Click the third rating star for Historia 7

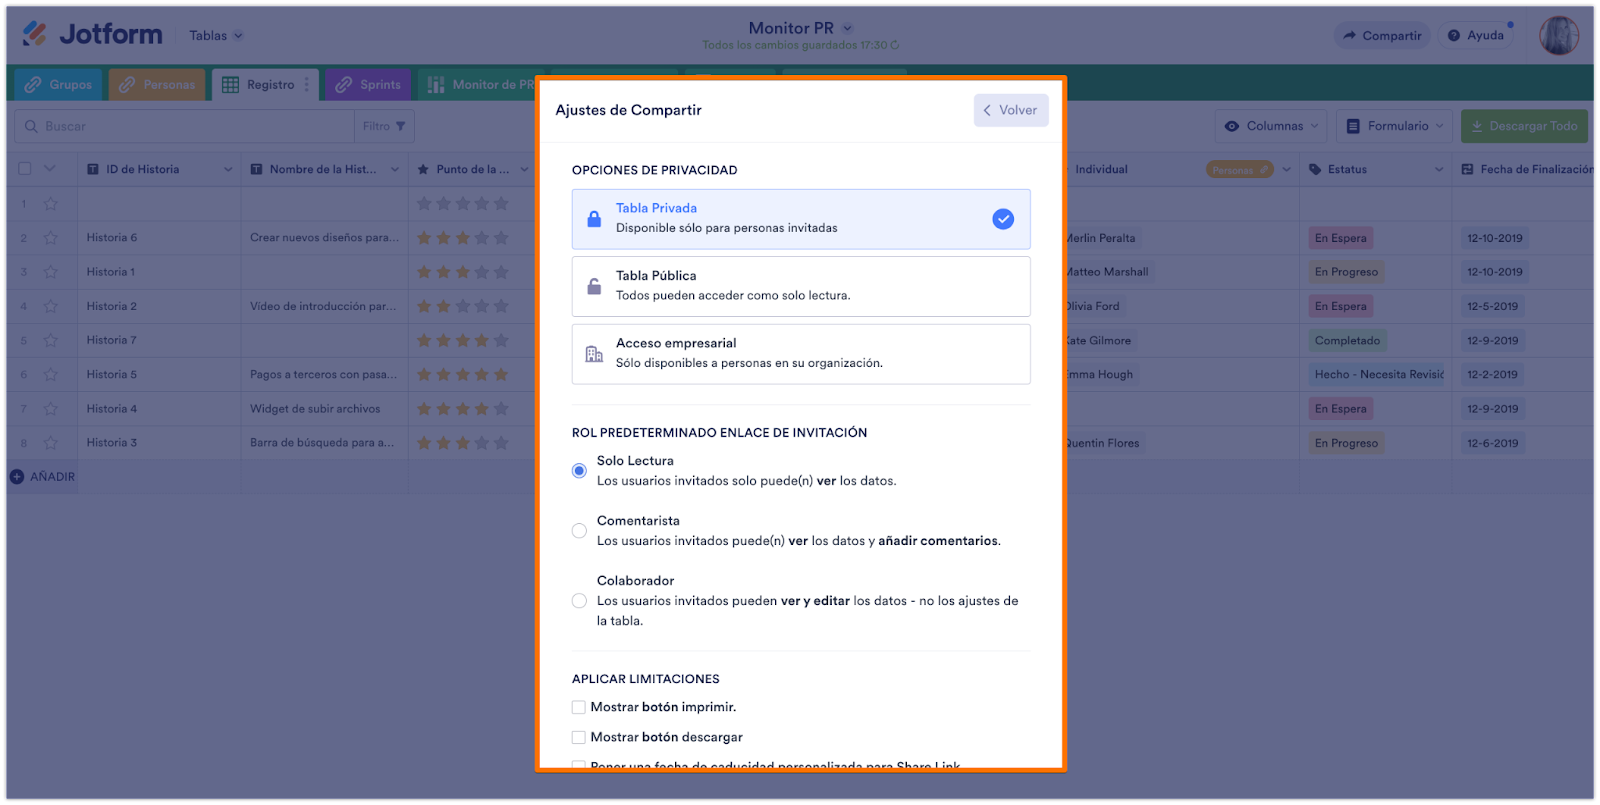coord(463,340)
